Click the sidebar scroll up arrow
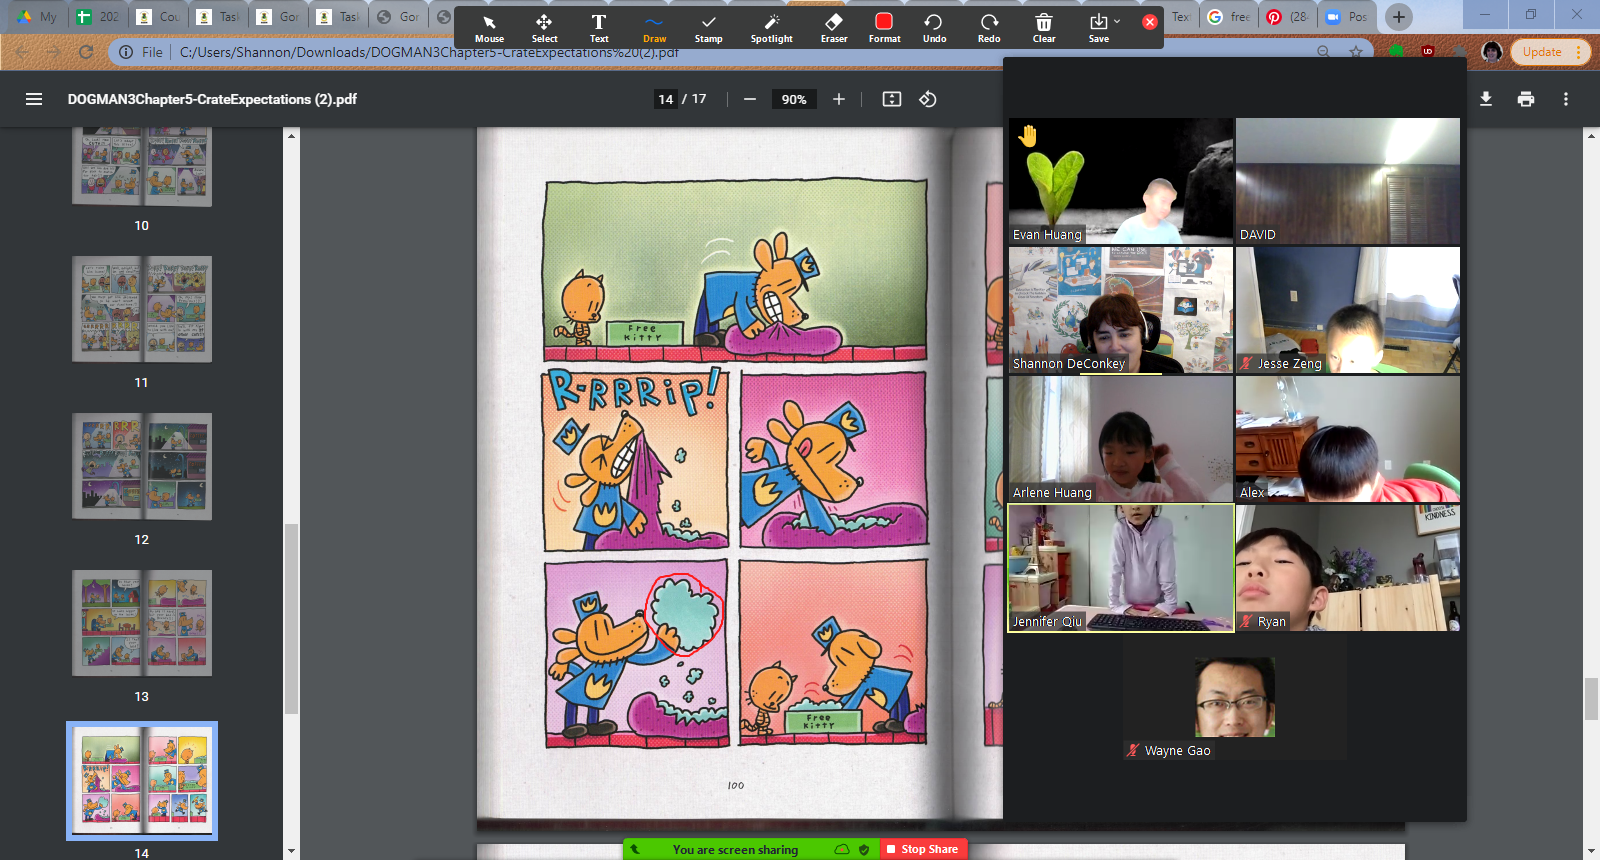 (x=291, y=135)
